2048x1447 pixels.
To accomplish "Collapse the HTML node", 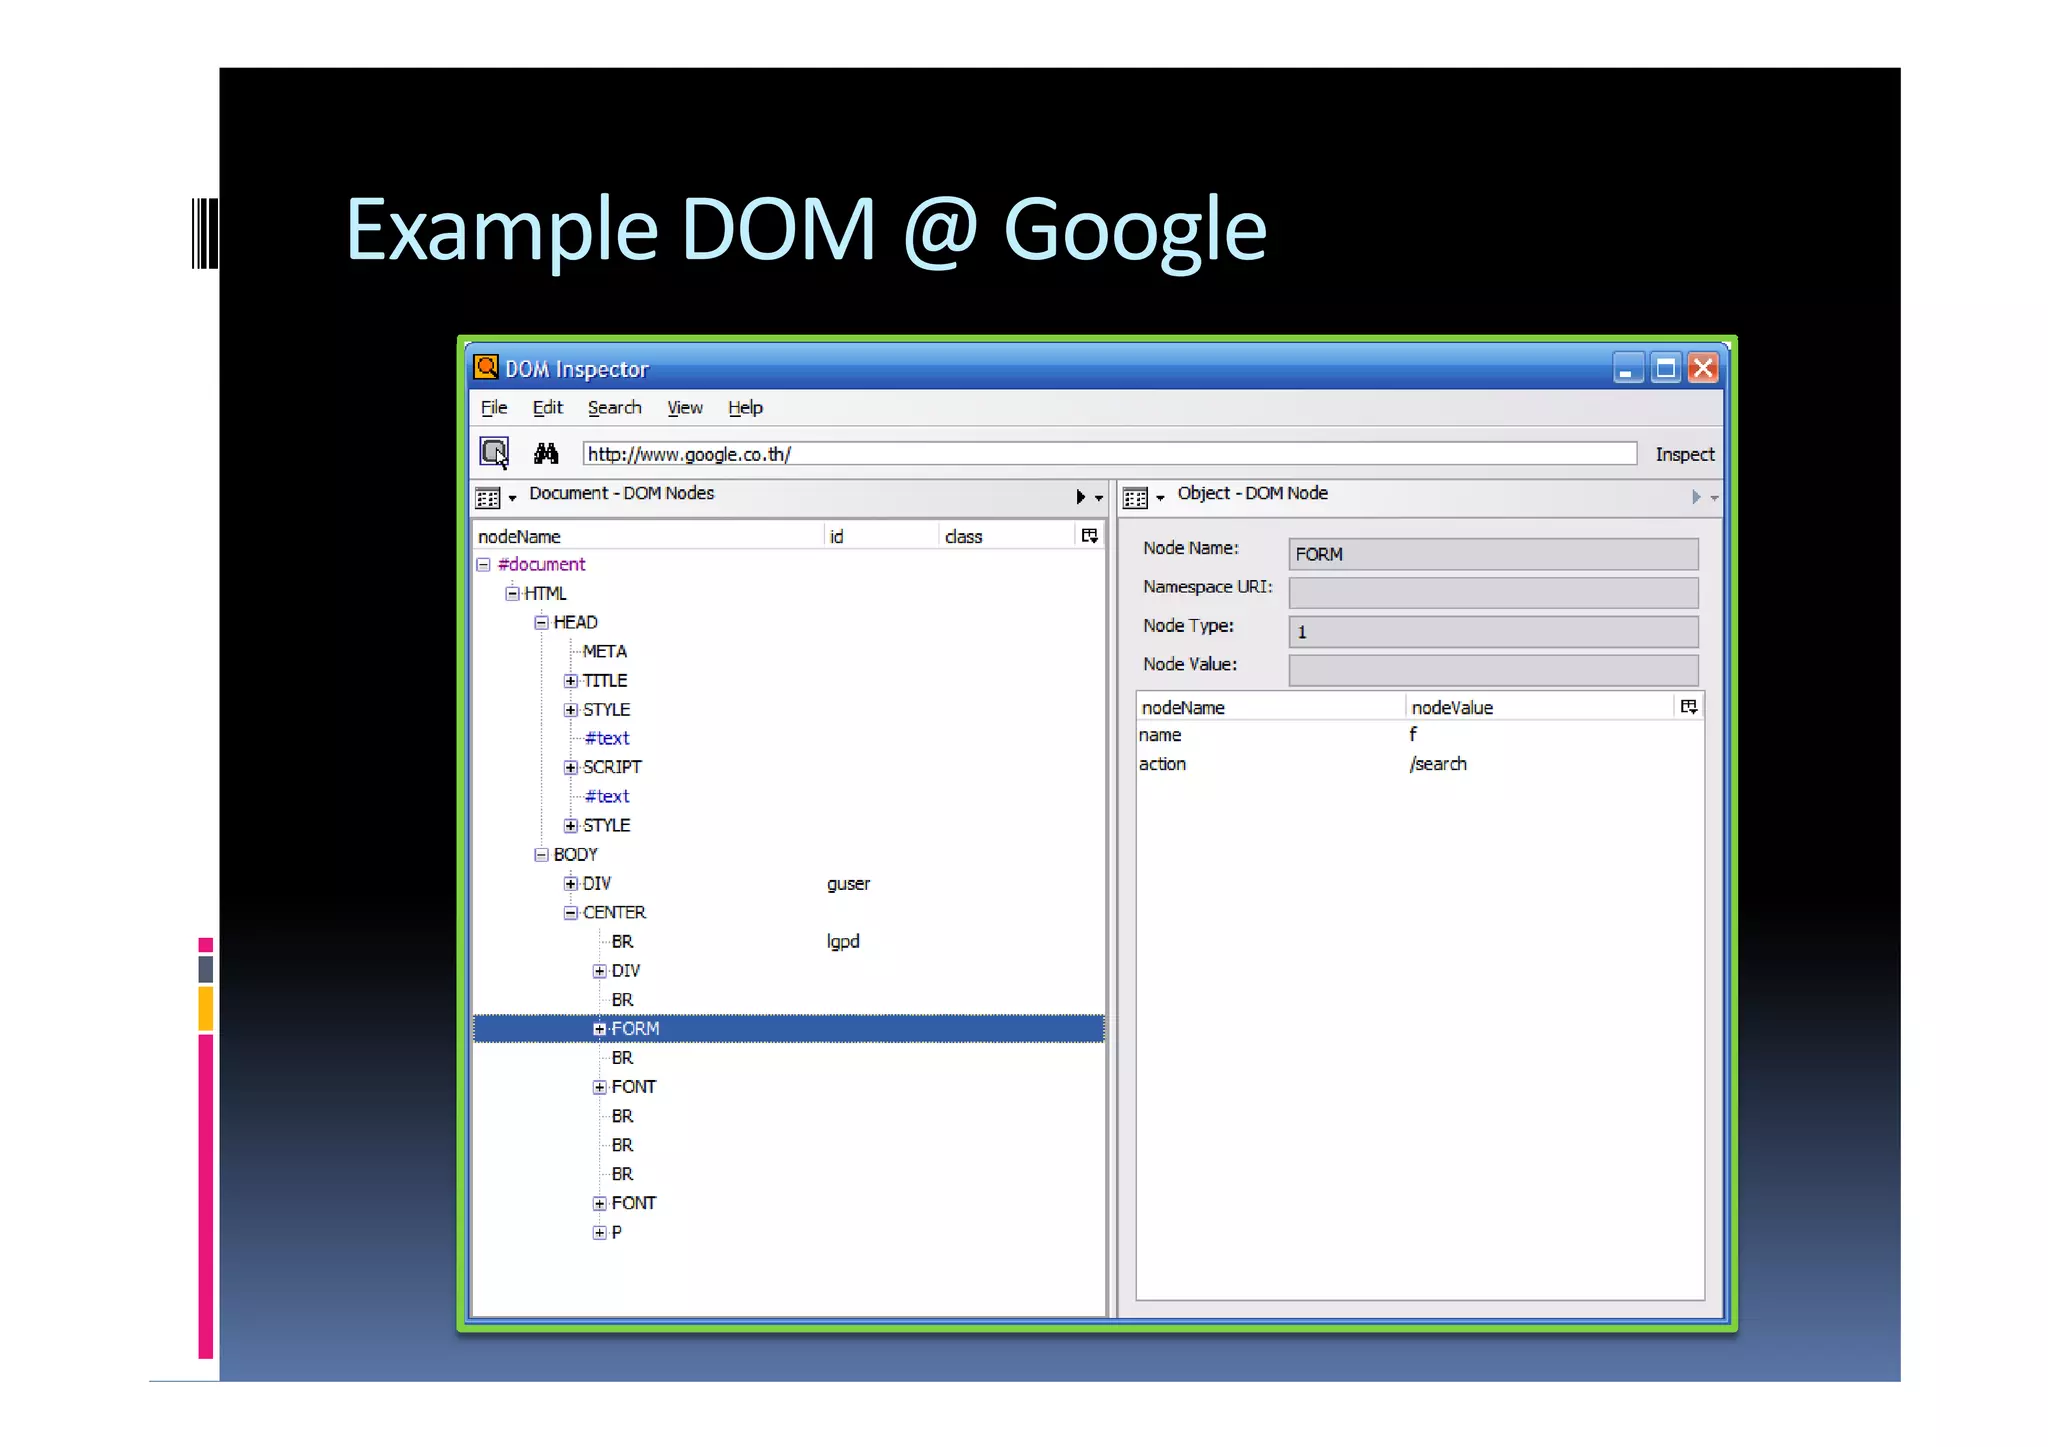I will [x=512, y=593].
